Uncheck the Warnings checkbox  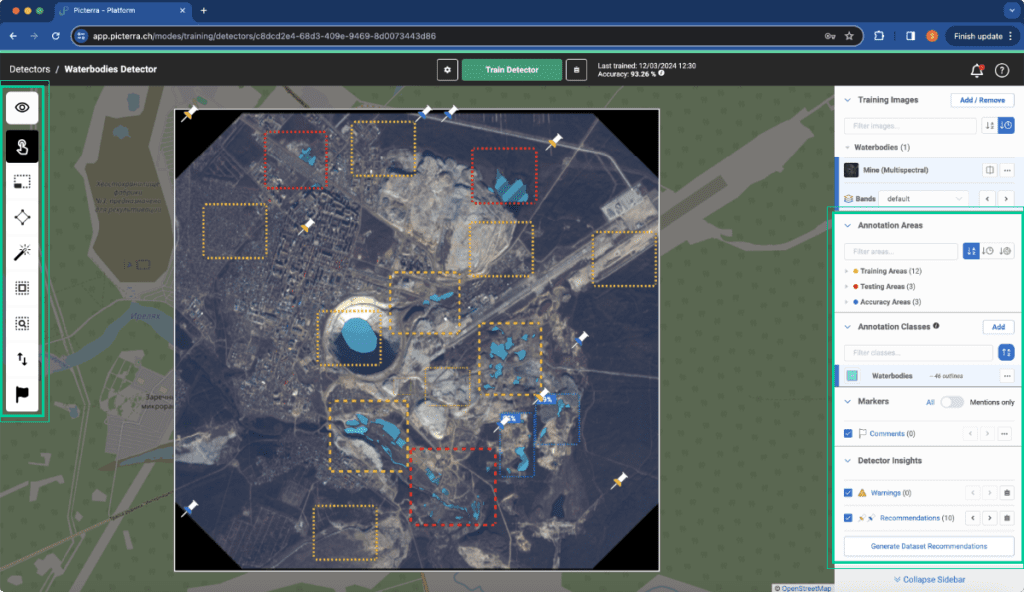tap(848, 493)
